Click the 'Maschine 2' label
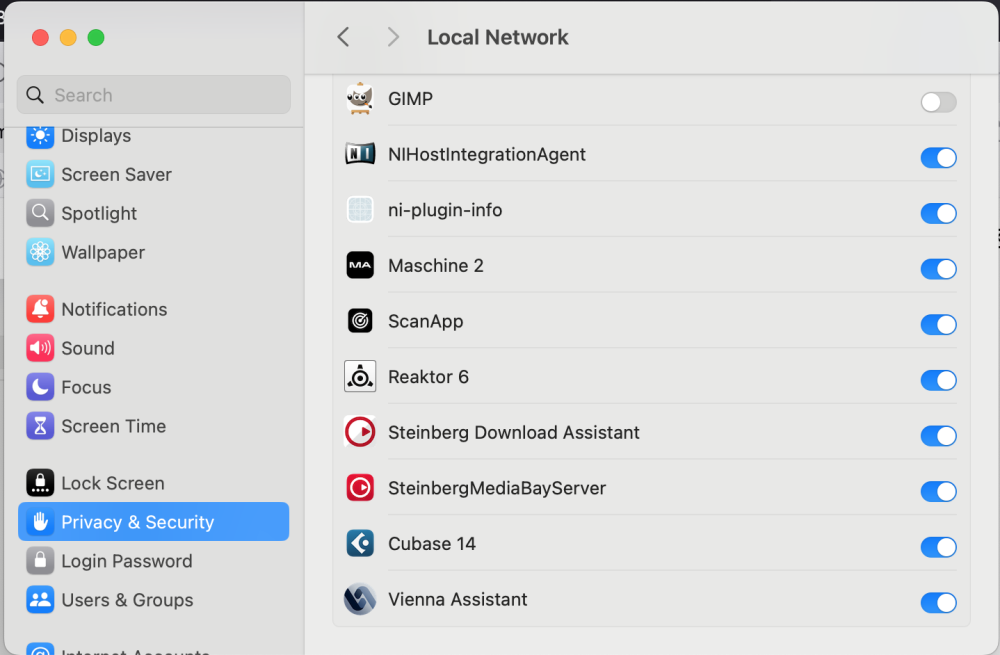 point(436,265)
